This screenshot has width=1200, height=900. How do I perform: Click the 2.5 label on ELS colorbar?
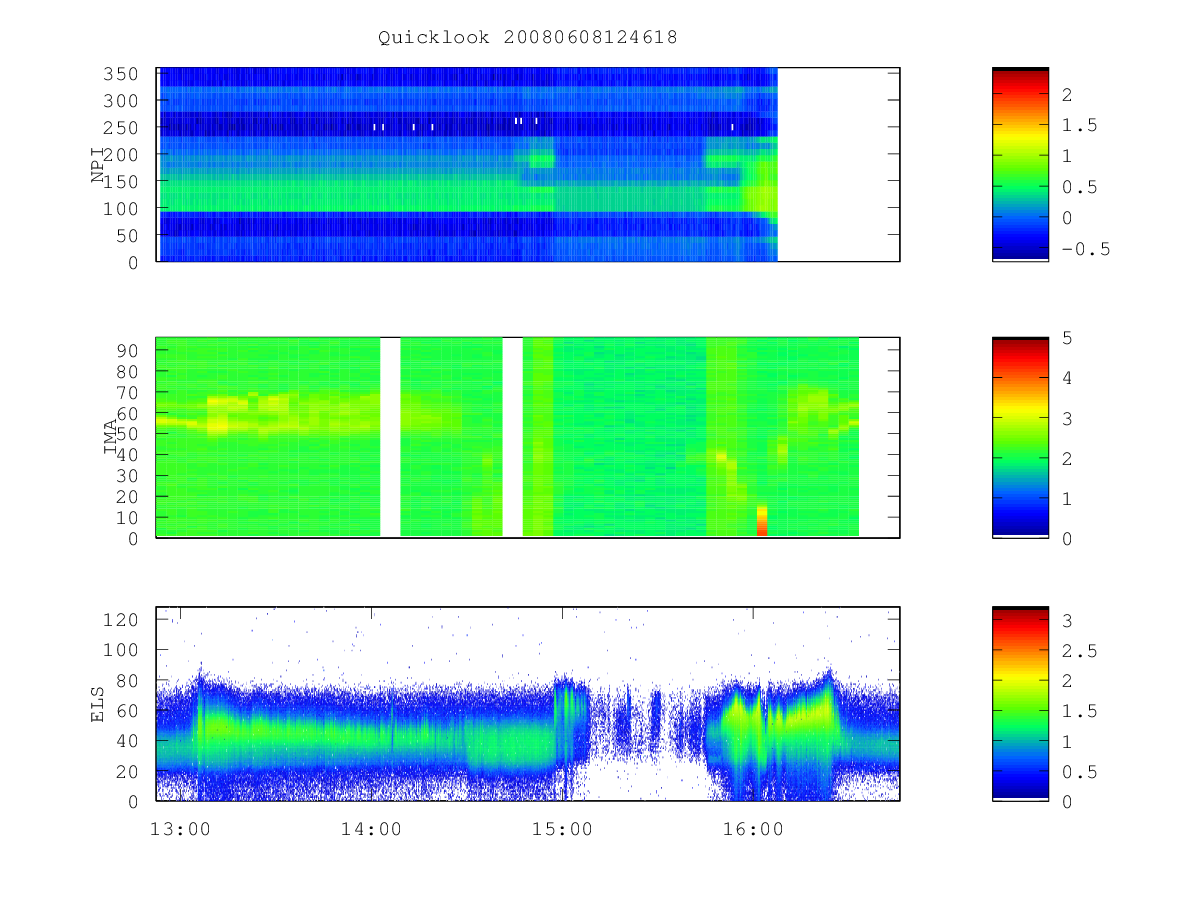1079,651
